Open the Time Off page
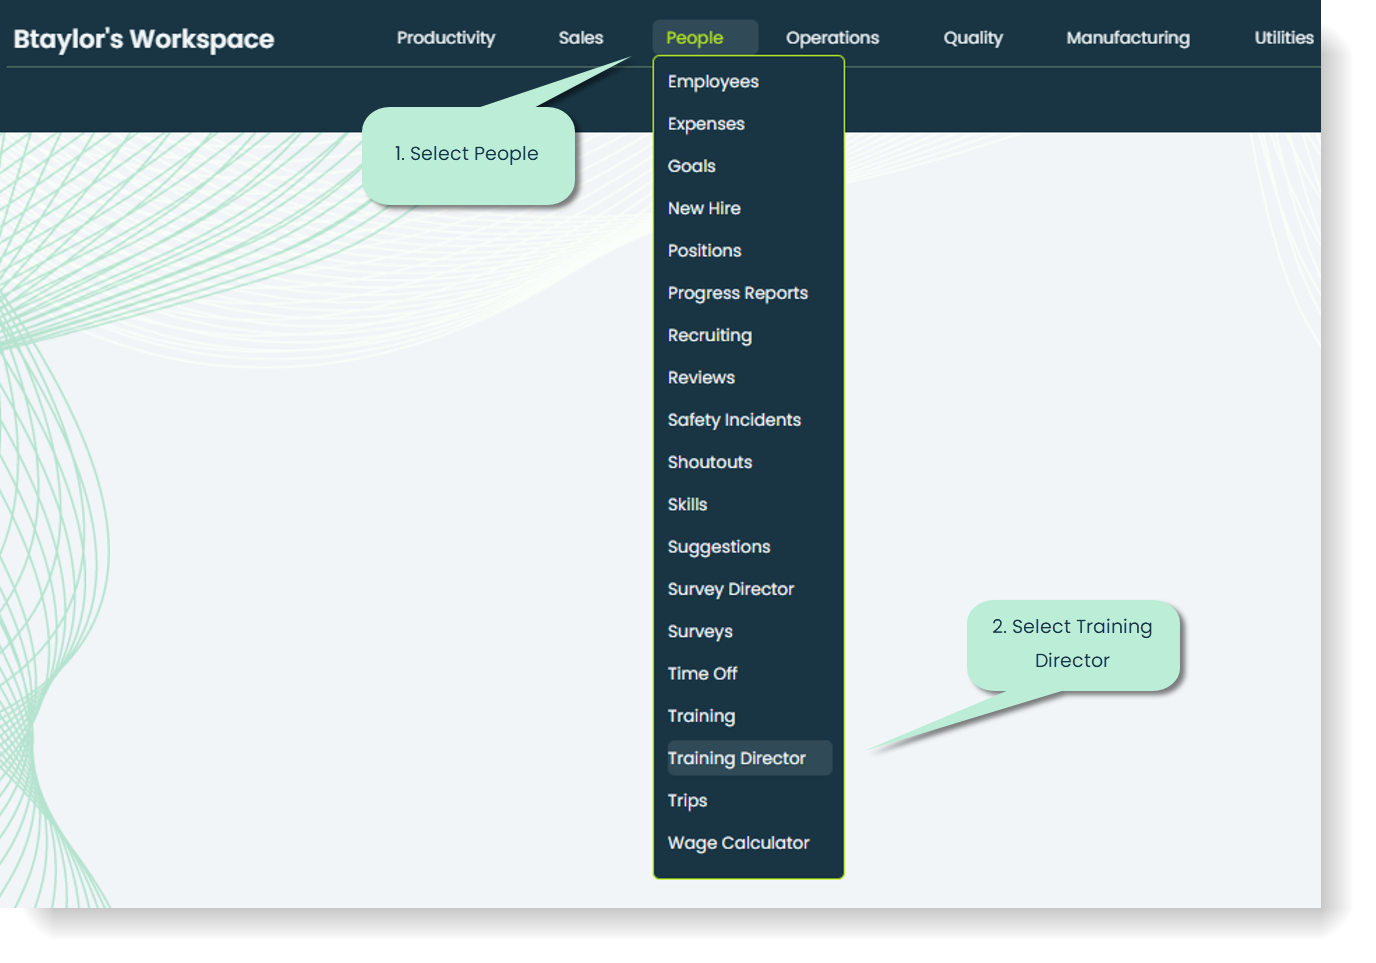 (x=702, y=673)
